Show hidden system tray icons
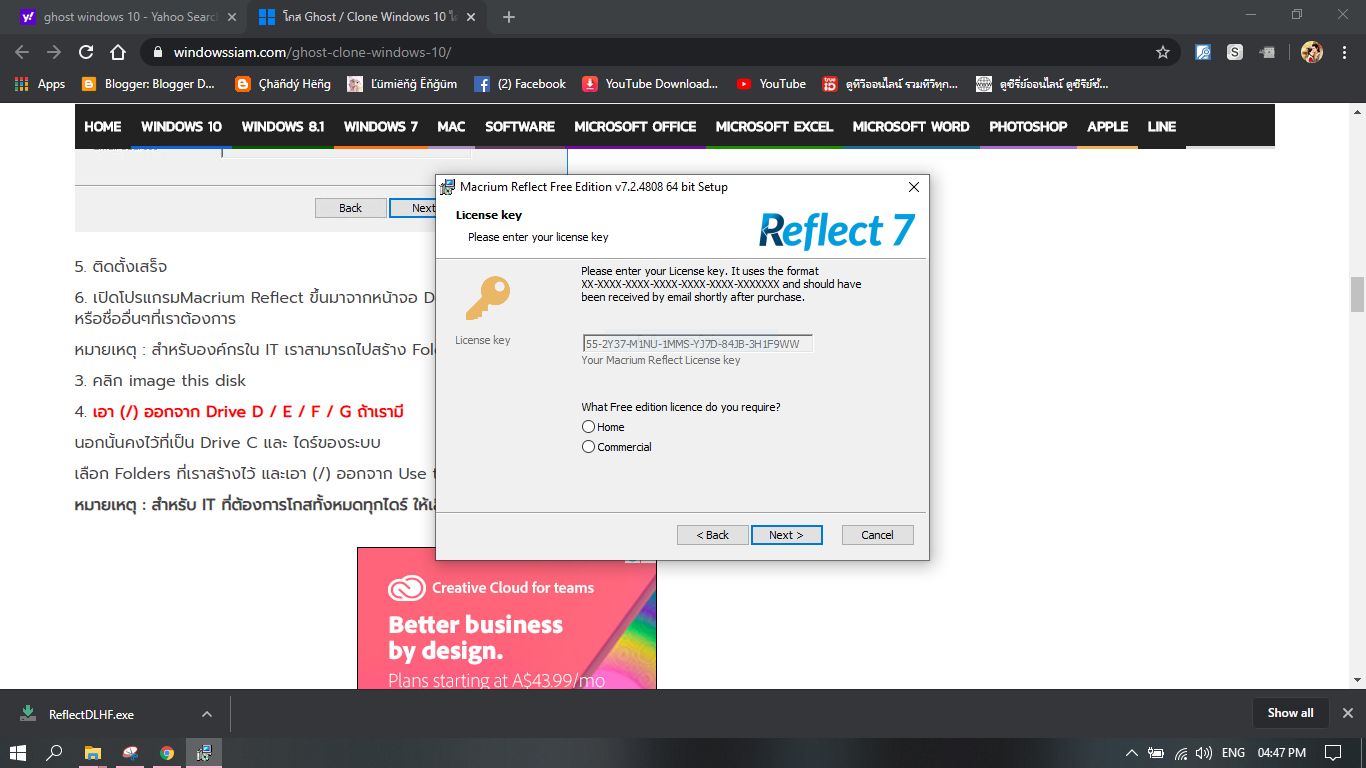 coord(1132,753)
